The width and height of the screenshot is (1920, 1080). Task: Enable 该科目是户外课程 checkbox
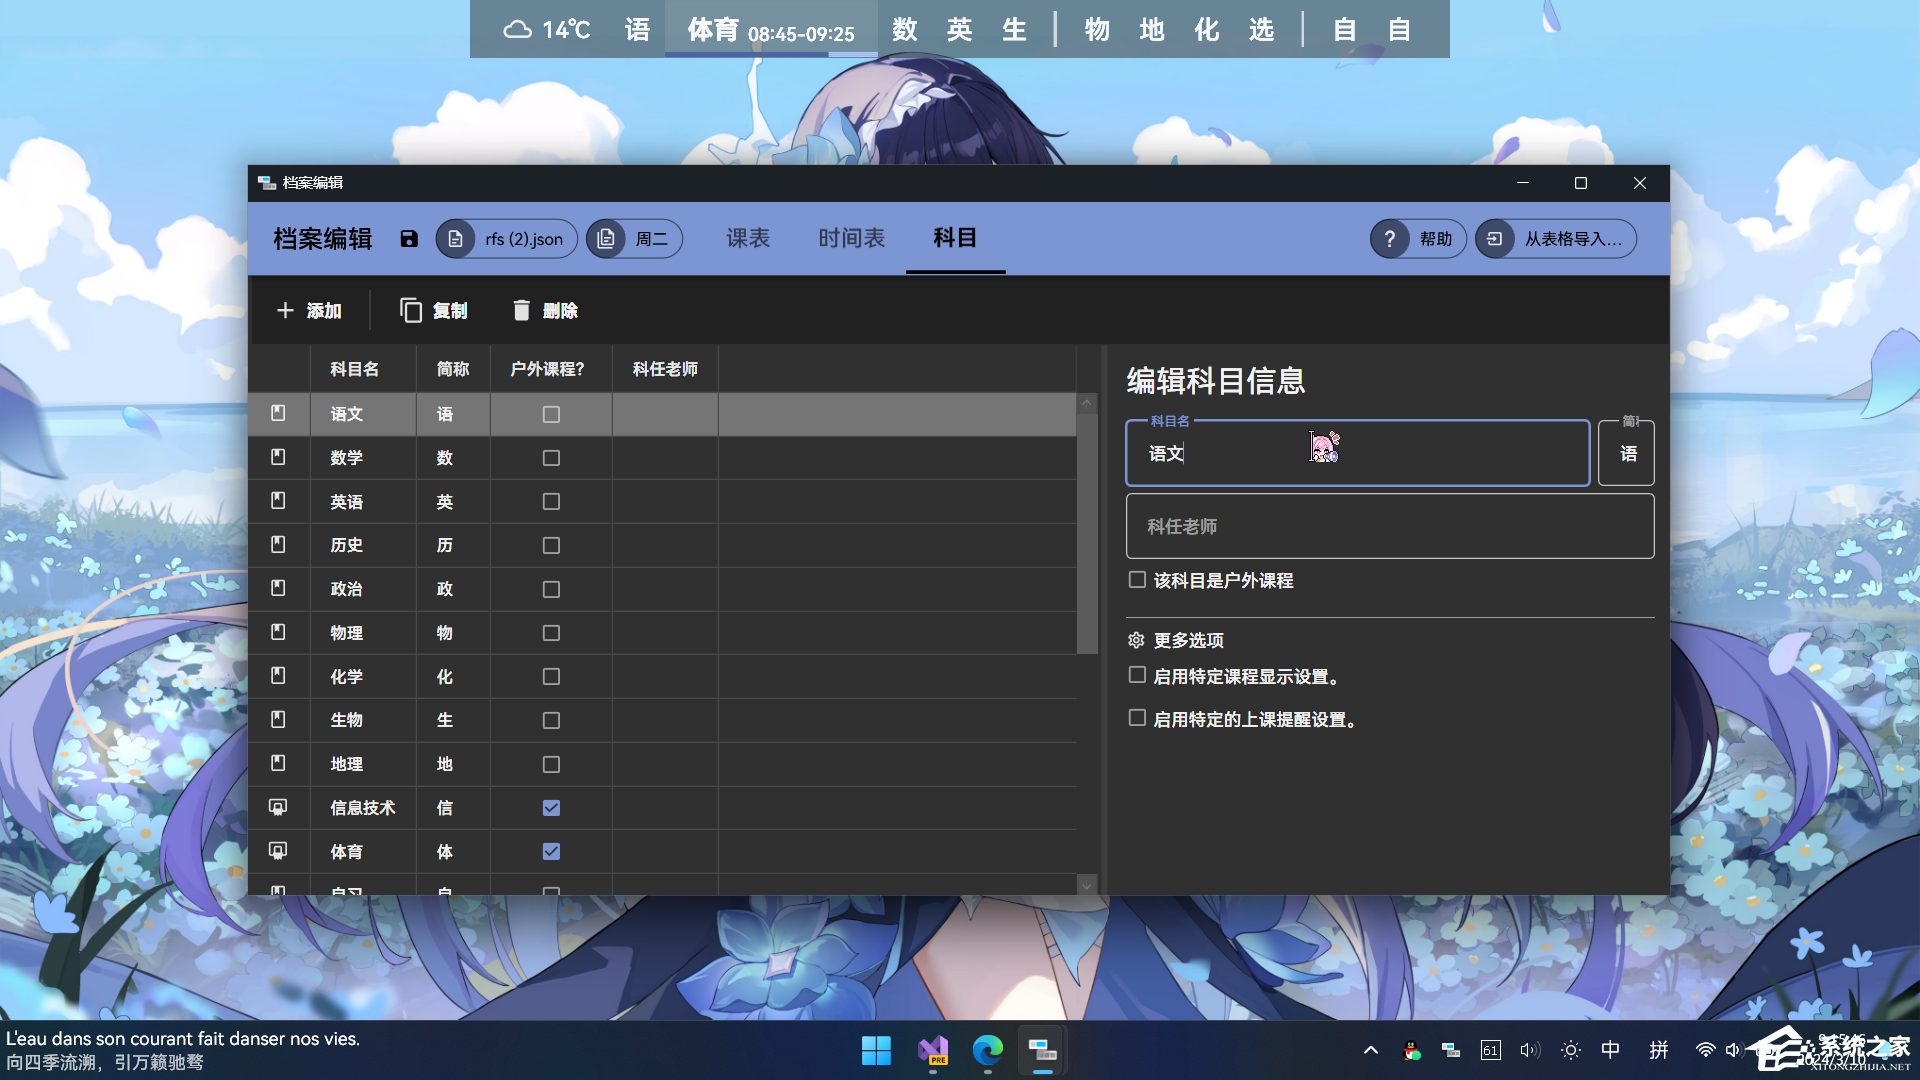pos(1137,580)
